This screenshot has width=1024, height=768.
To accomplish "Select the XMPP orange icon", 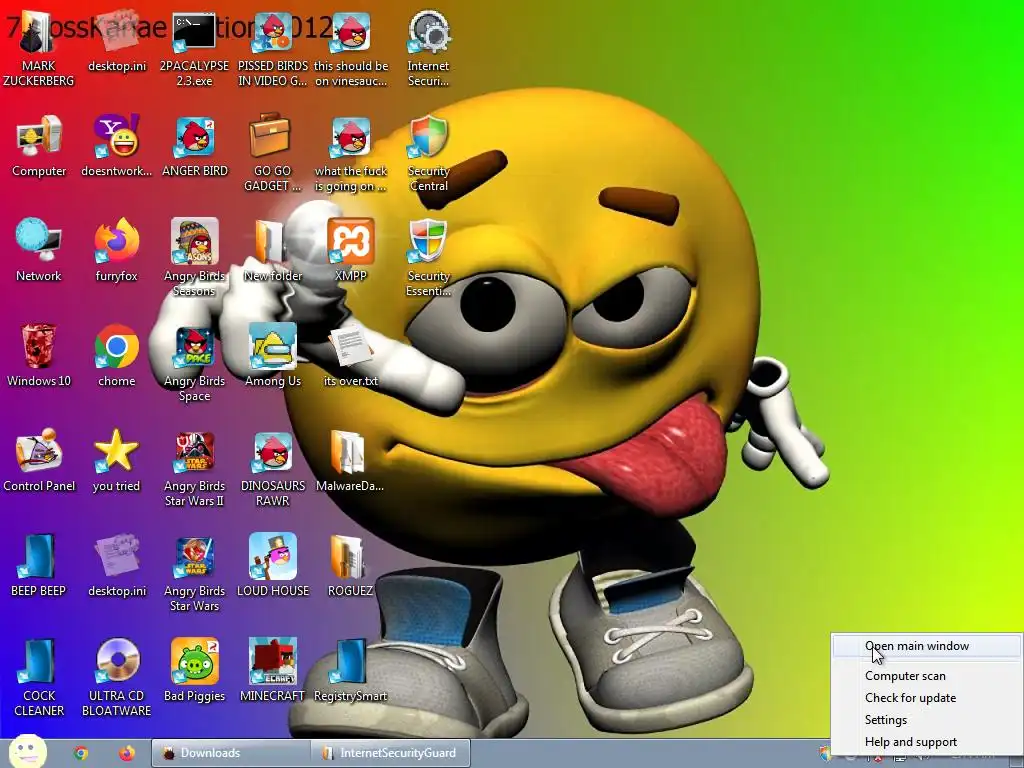I will coord(351,251).
